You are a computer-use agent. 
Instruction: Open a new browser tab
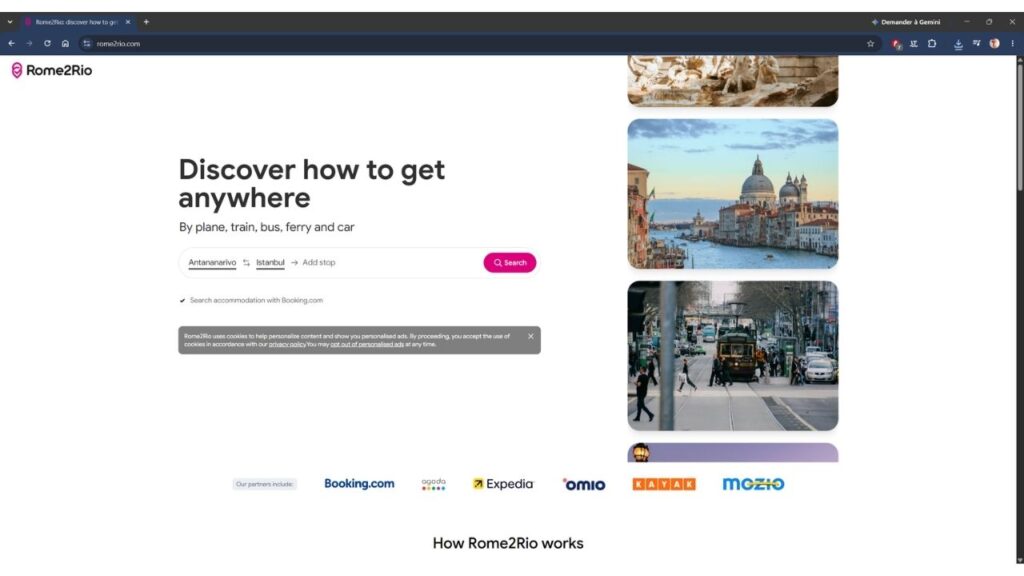pos(146,22)
